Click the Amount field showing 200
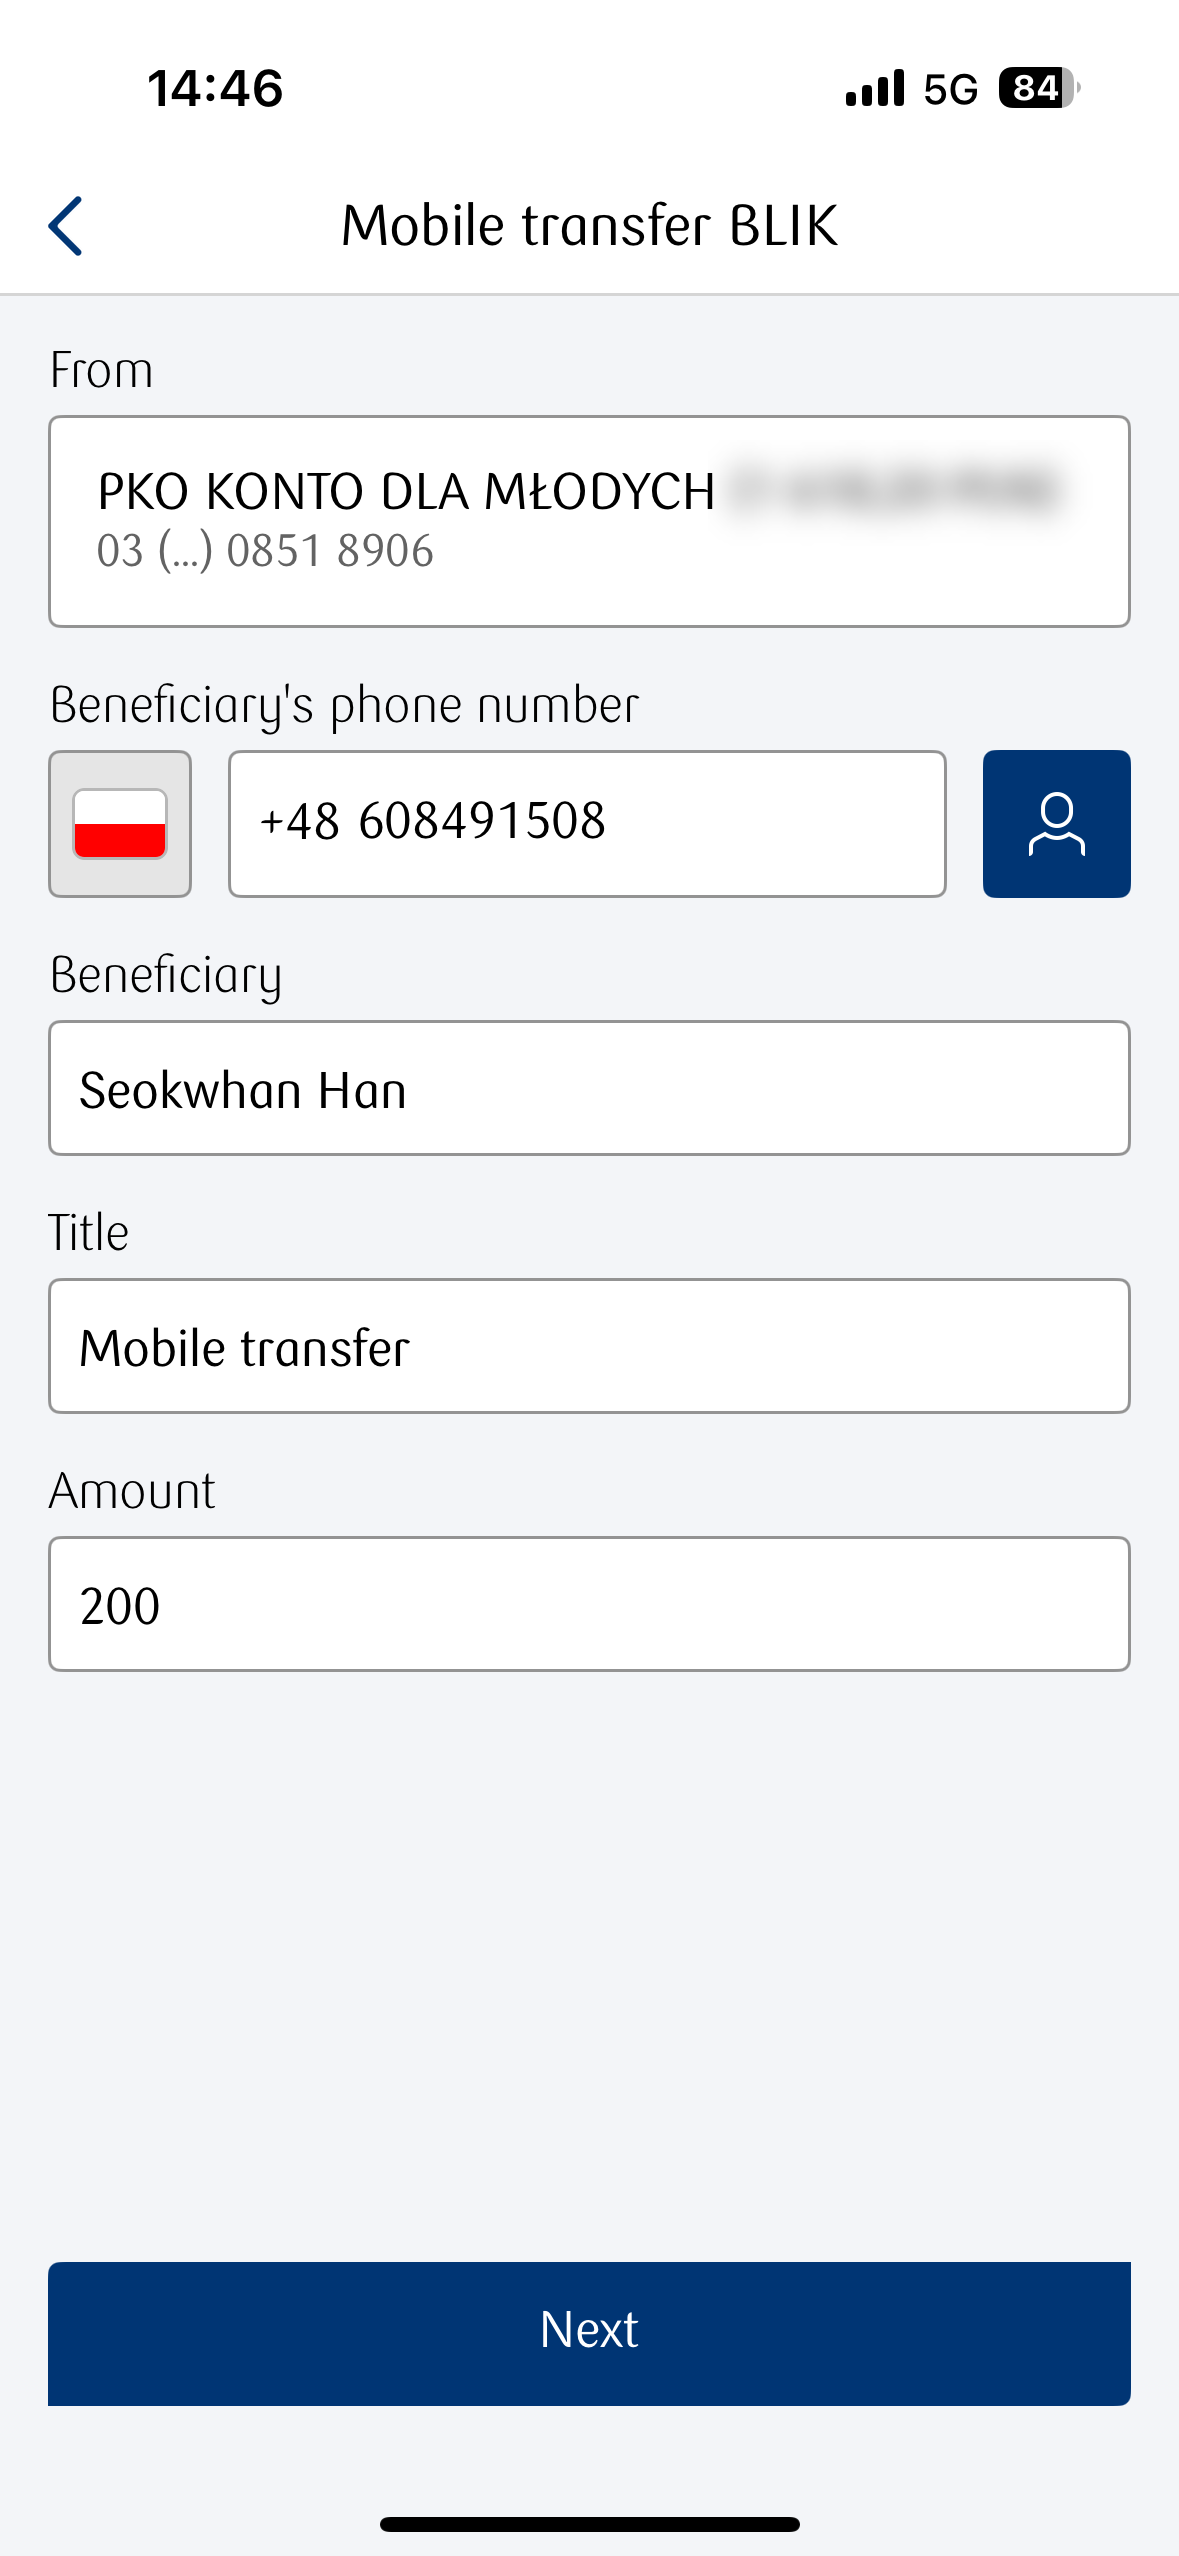This screenshot has height=2556, width=1179. pyautogui.click(x=589, y=1604)
